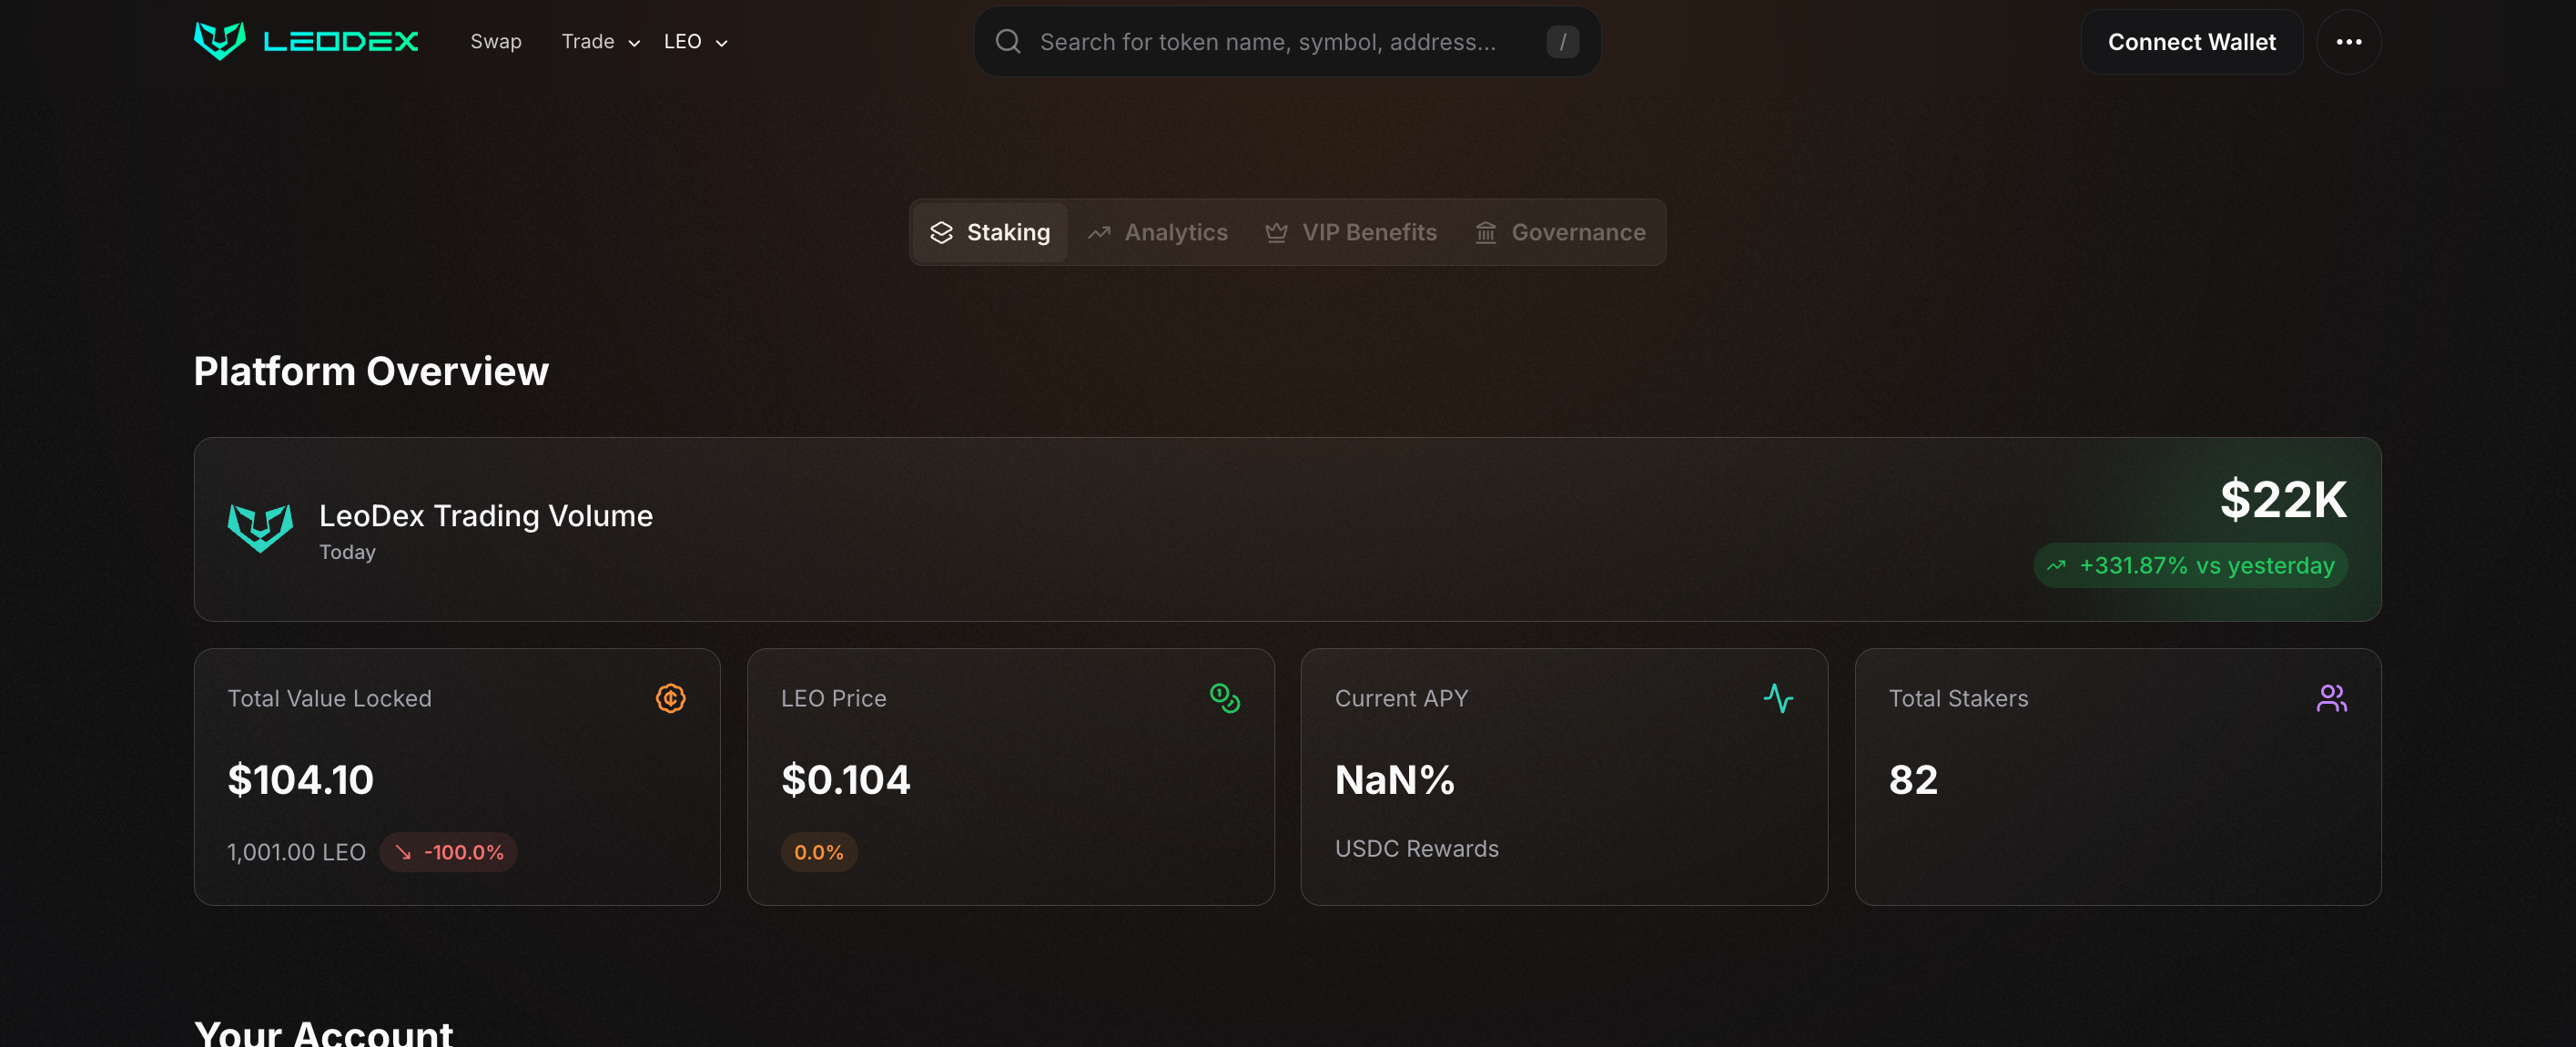Click the search magnifier icon
The height and width of the screenshot is (1047, 2576).
point(1007,42)
